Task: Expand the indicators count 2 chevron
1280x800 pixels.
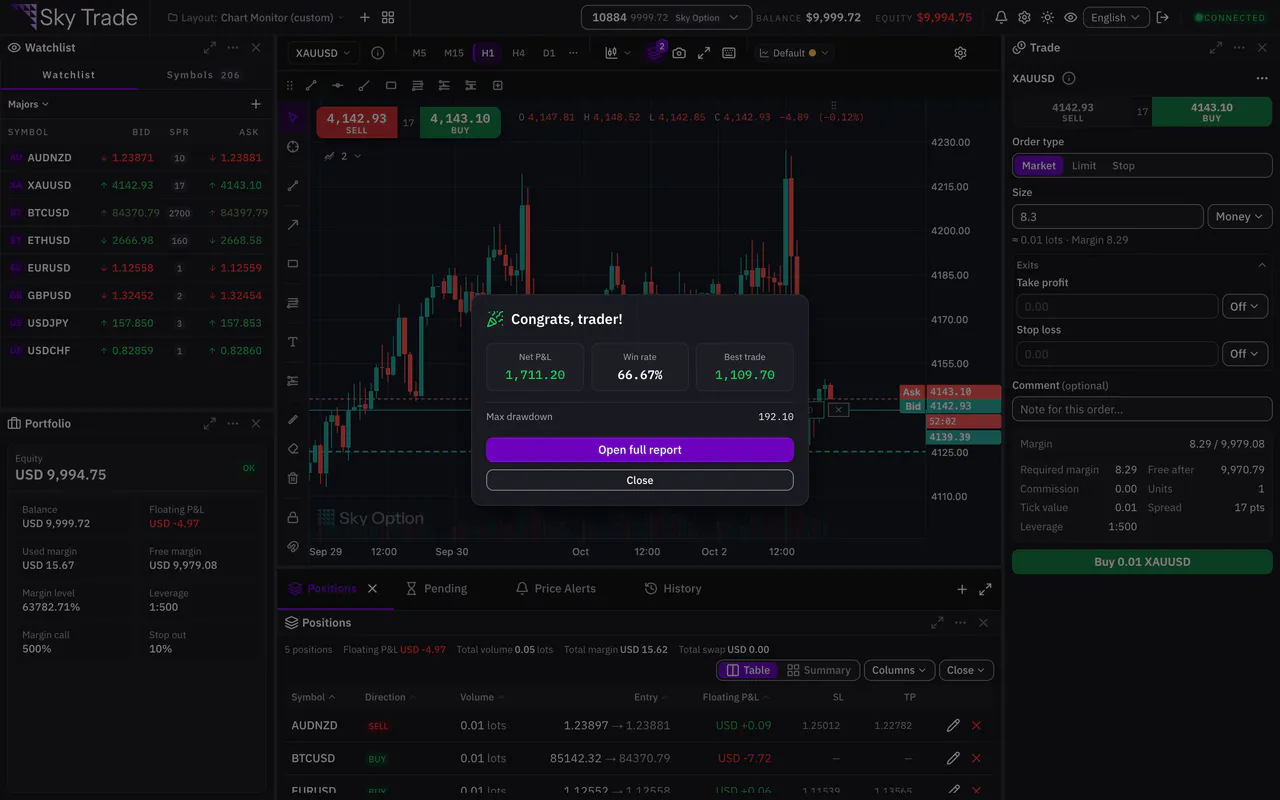Action: [x=358, y=156]
